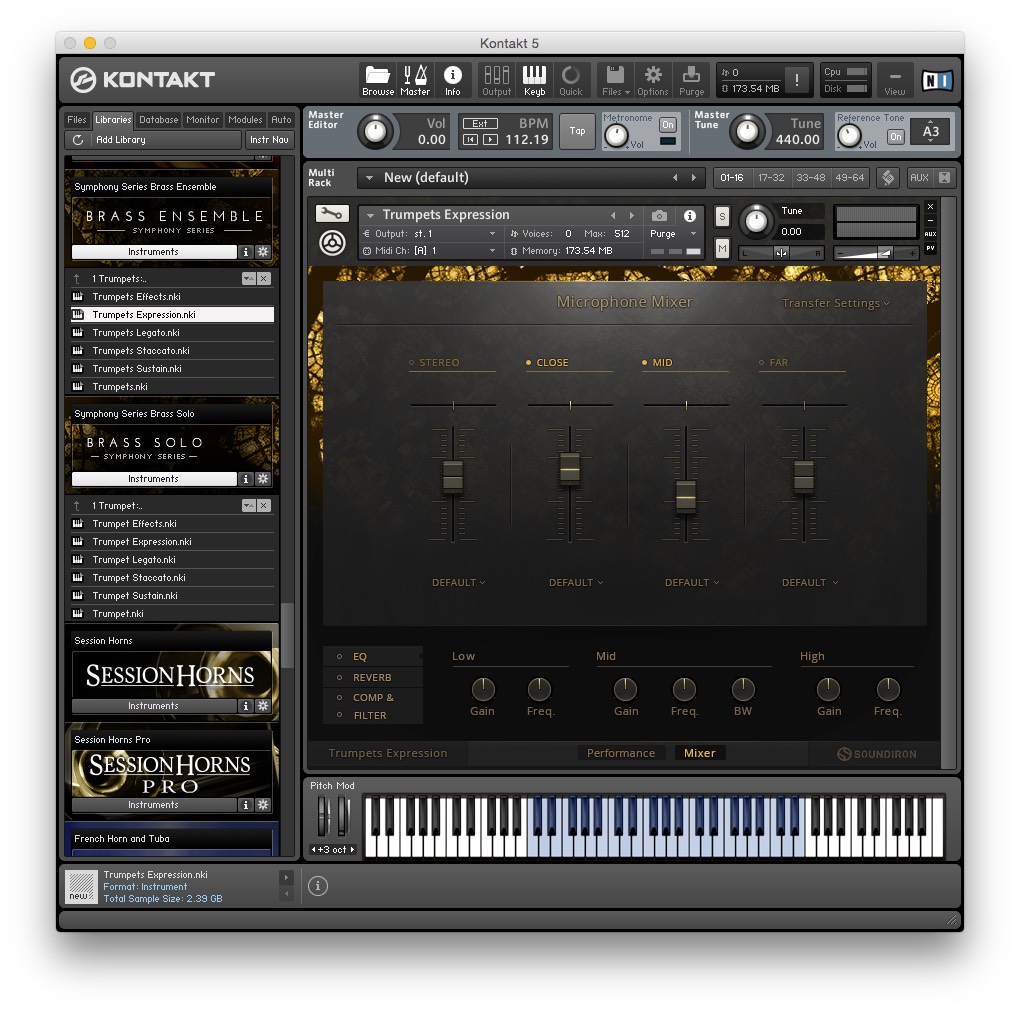Open the DEFAULT preset menu under STEREO fader

tap(458, 582)
